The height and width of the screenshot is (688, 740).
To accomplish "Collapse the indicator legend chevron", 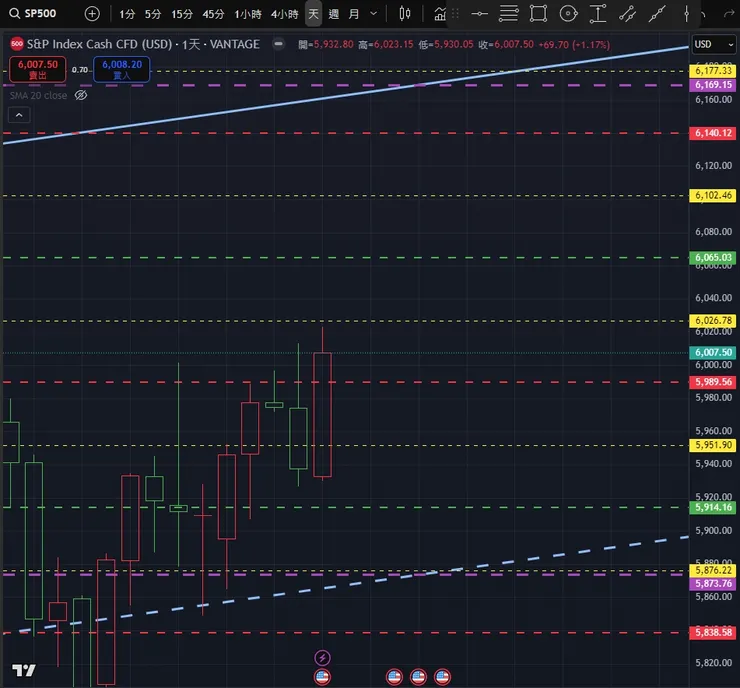I will (19, 115).
